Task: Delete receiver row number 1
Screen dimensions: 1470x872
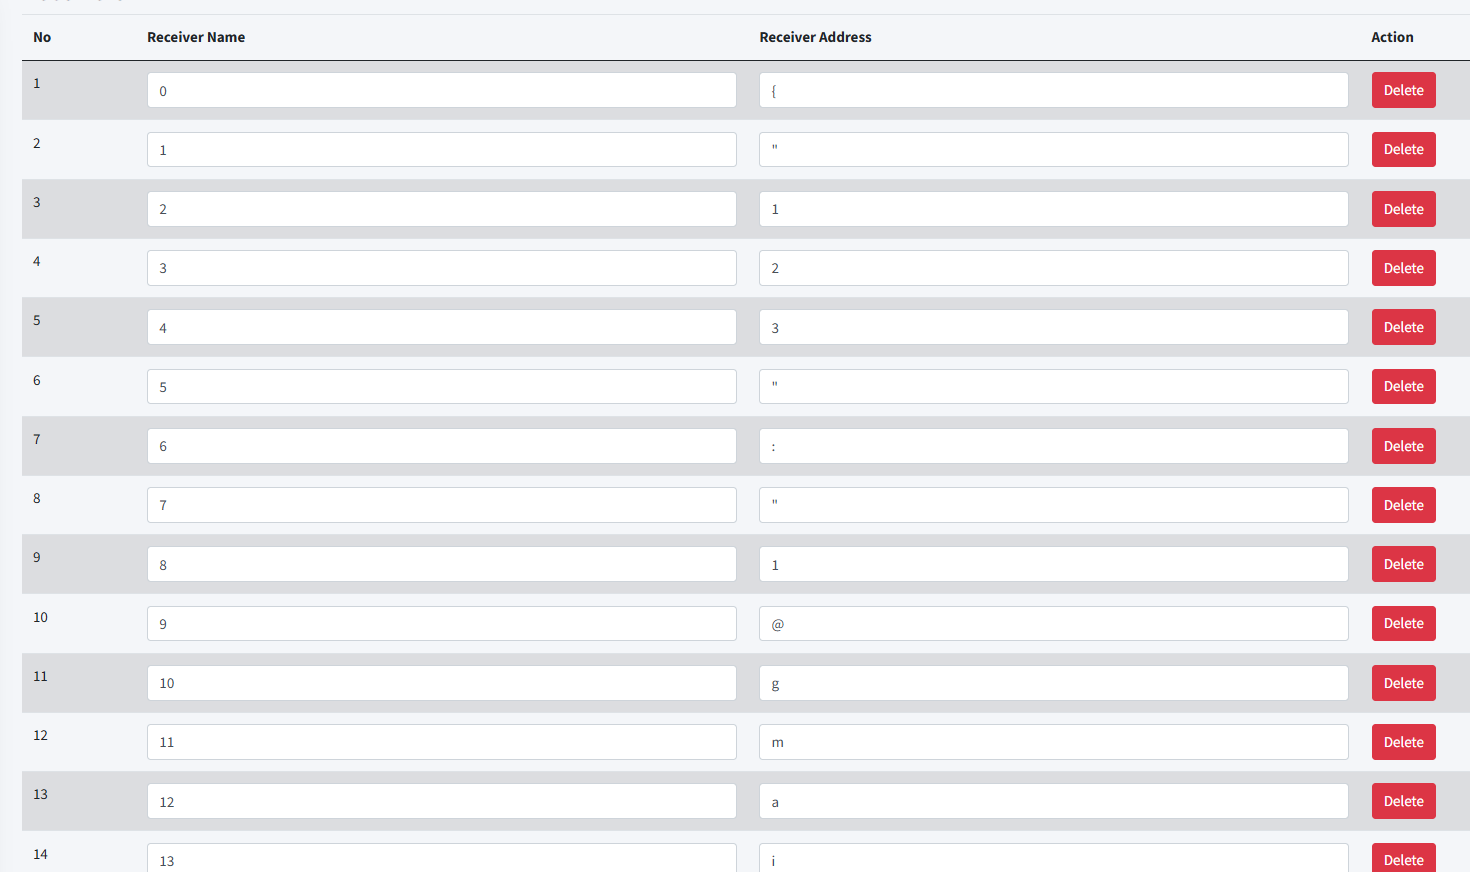Action: 1403,90
